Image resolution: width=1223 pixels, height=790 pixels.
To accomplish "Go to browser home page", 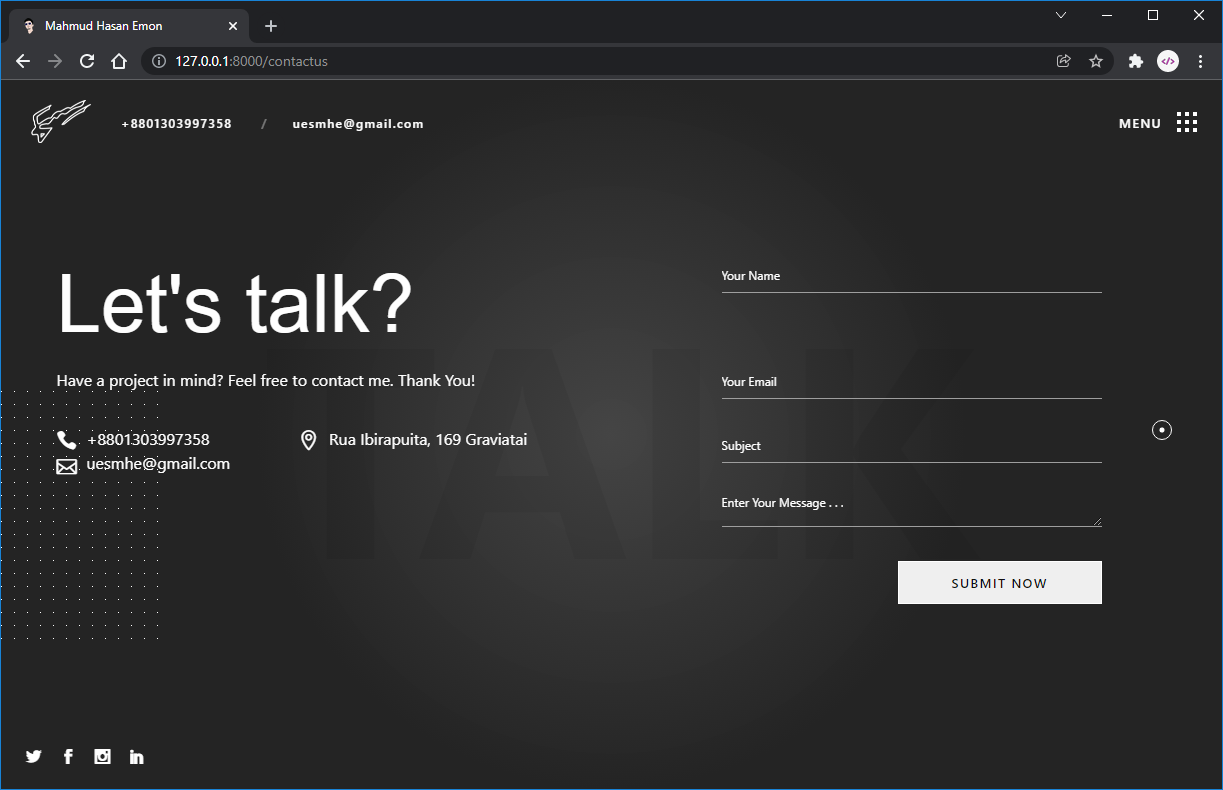I will click(119, 61).
